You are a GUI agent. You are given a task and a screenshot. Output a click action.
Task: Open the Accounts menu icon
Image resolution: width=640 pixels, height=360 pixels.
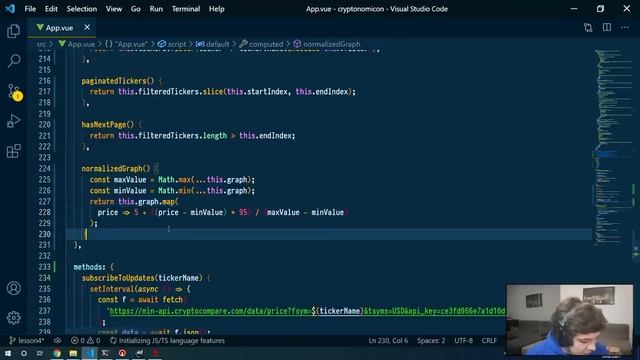click(x=13, y=288)
